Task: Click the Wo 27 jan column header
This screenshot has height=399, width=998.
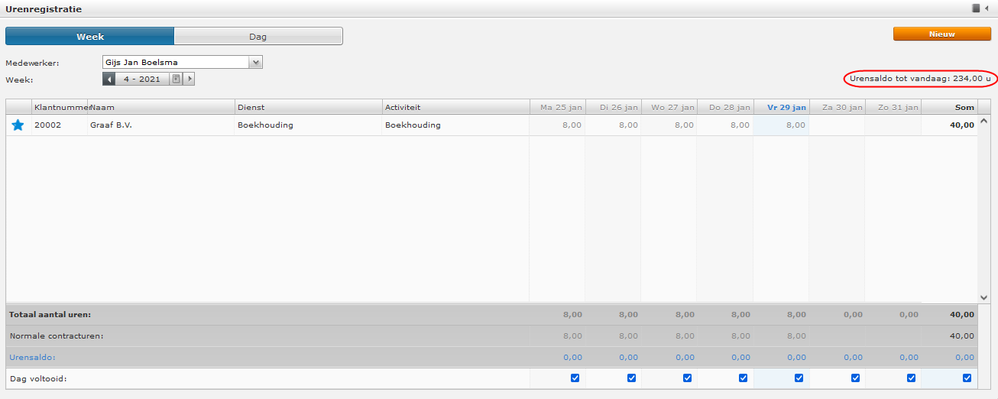Action: [670, 108]
